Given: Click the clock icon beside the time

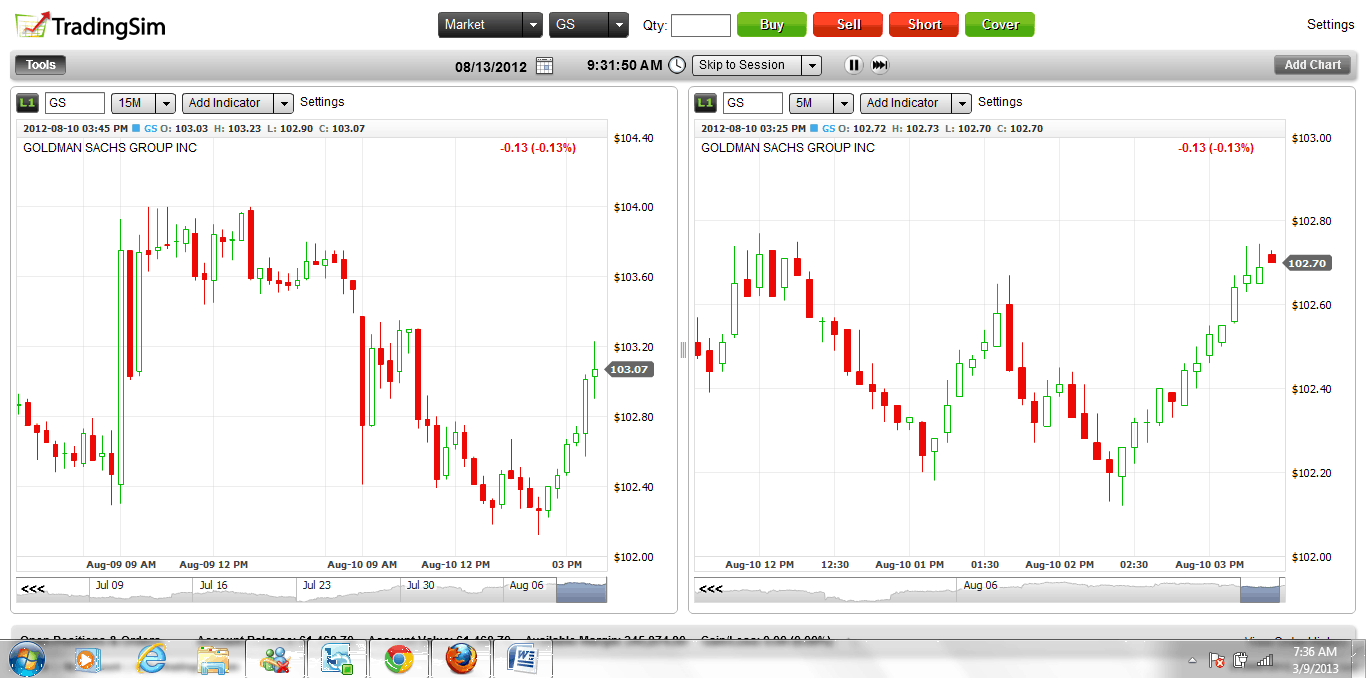Looking at the screenshot, I should (x=677, y=65).
